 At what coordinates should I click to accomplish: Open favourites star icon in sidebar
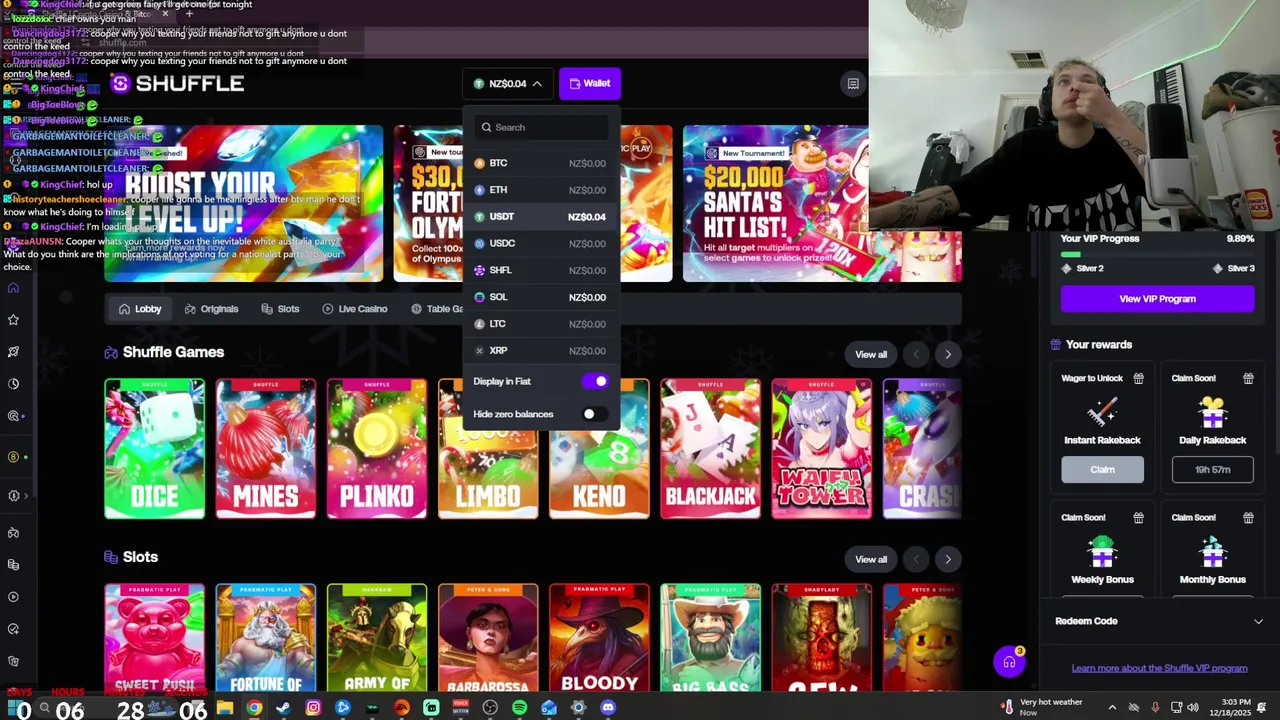[13, 320]
